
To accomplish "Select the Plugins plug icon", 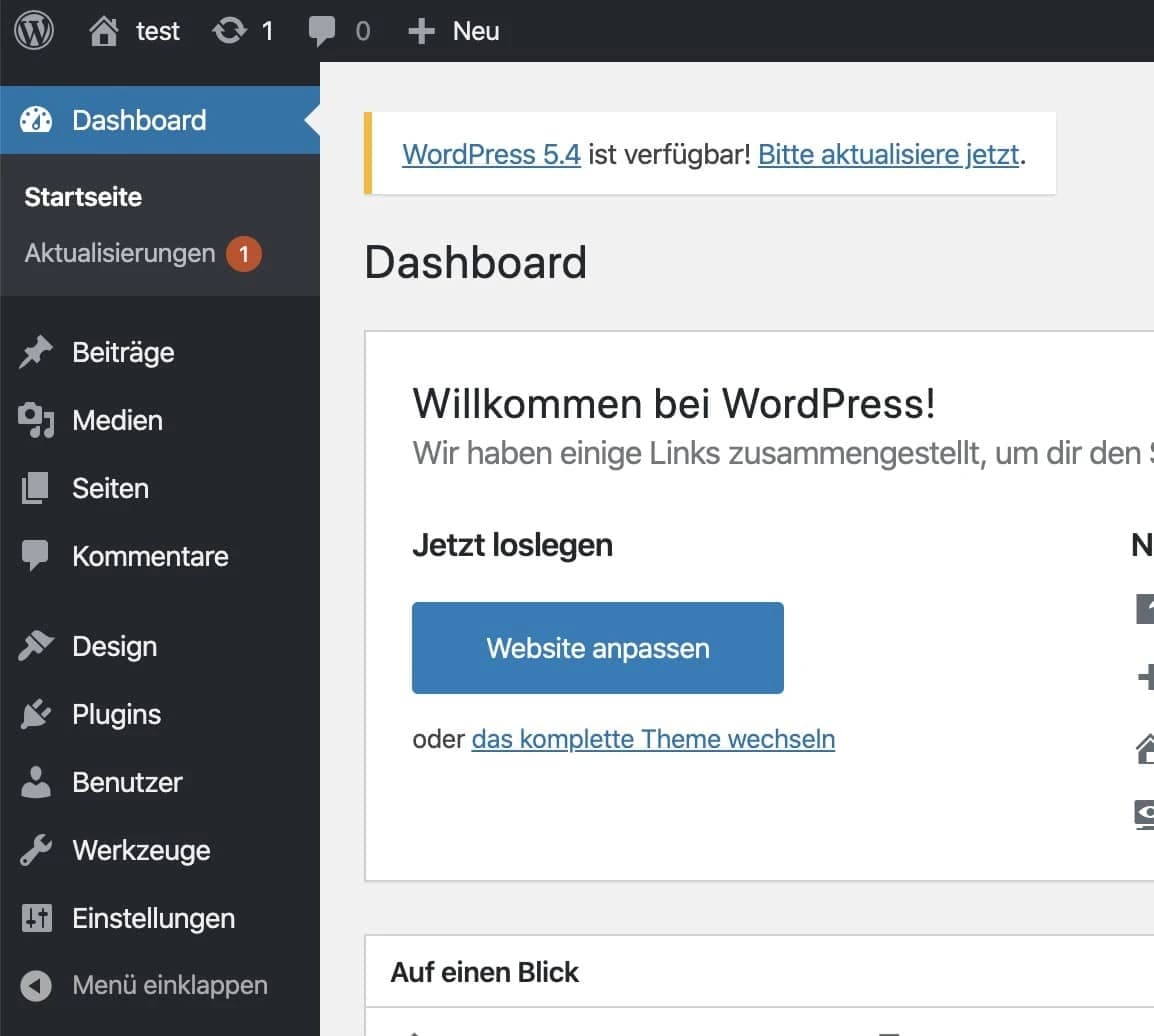I will (x=37, y=714).
